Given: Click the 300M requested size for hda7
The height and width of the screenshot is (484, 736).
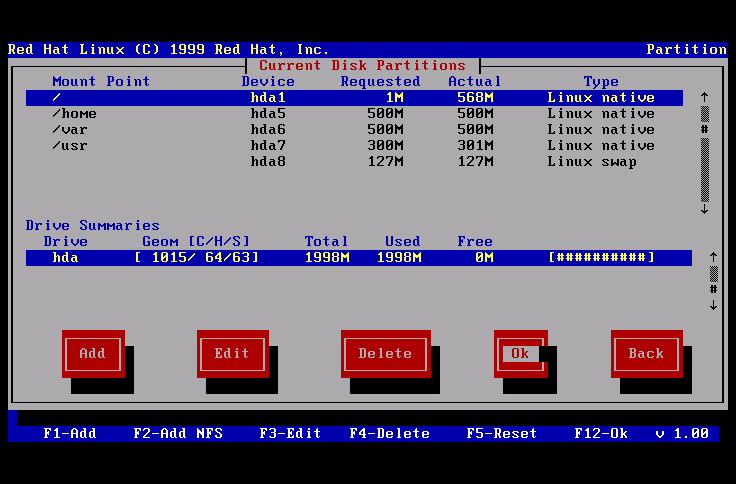Looking at the screenshot, I should click(x=385, y=146).
